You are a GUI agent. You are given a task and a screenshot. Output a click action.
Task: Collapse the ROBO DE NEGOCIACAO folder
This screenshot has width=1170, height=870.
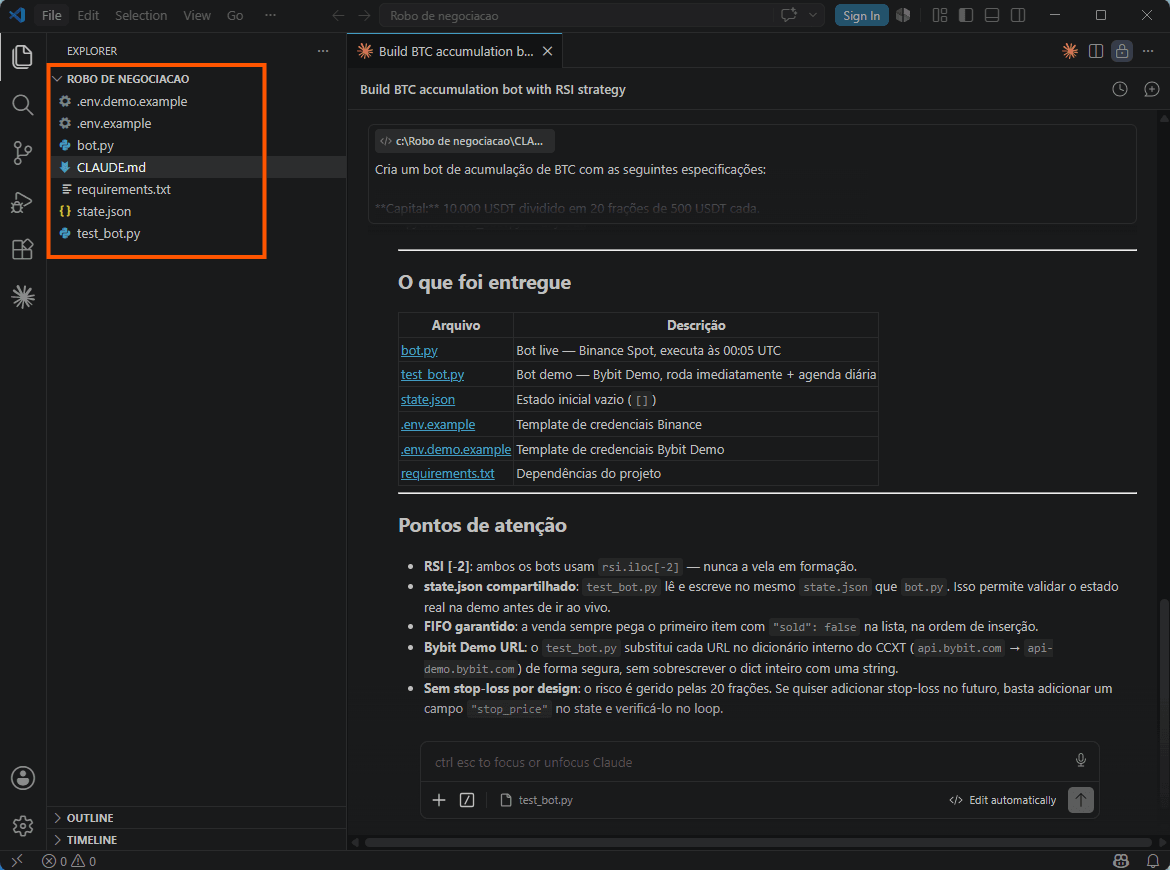(128, 79)
